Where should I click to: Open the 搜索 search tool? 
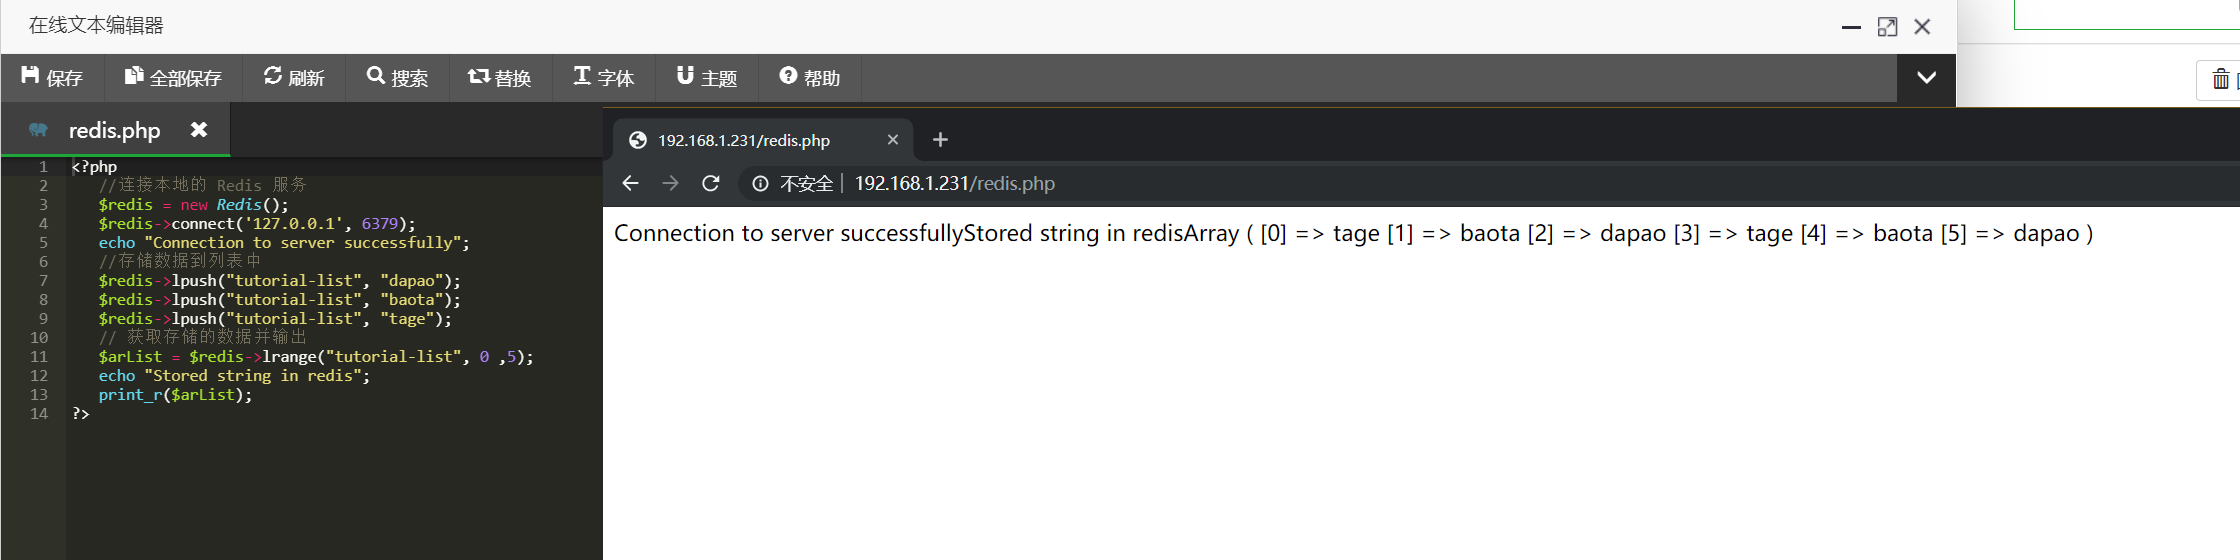point(397,78)
